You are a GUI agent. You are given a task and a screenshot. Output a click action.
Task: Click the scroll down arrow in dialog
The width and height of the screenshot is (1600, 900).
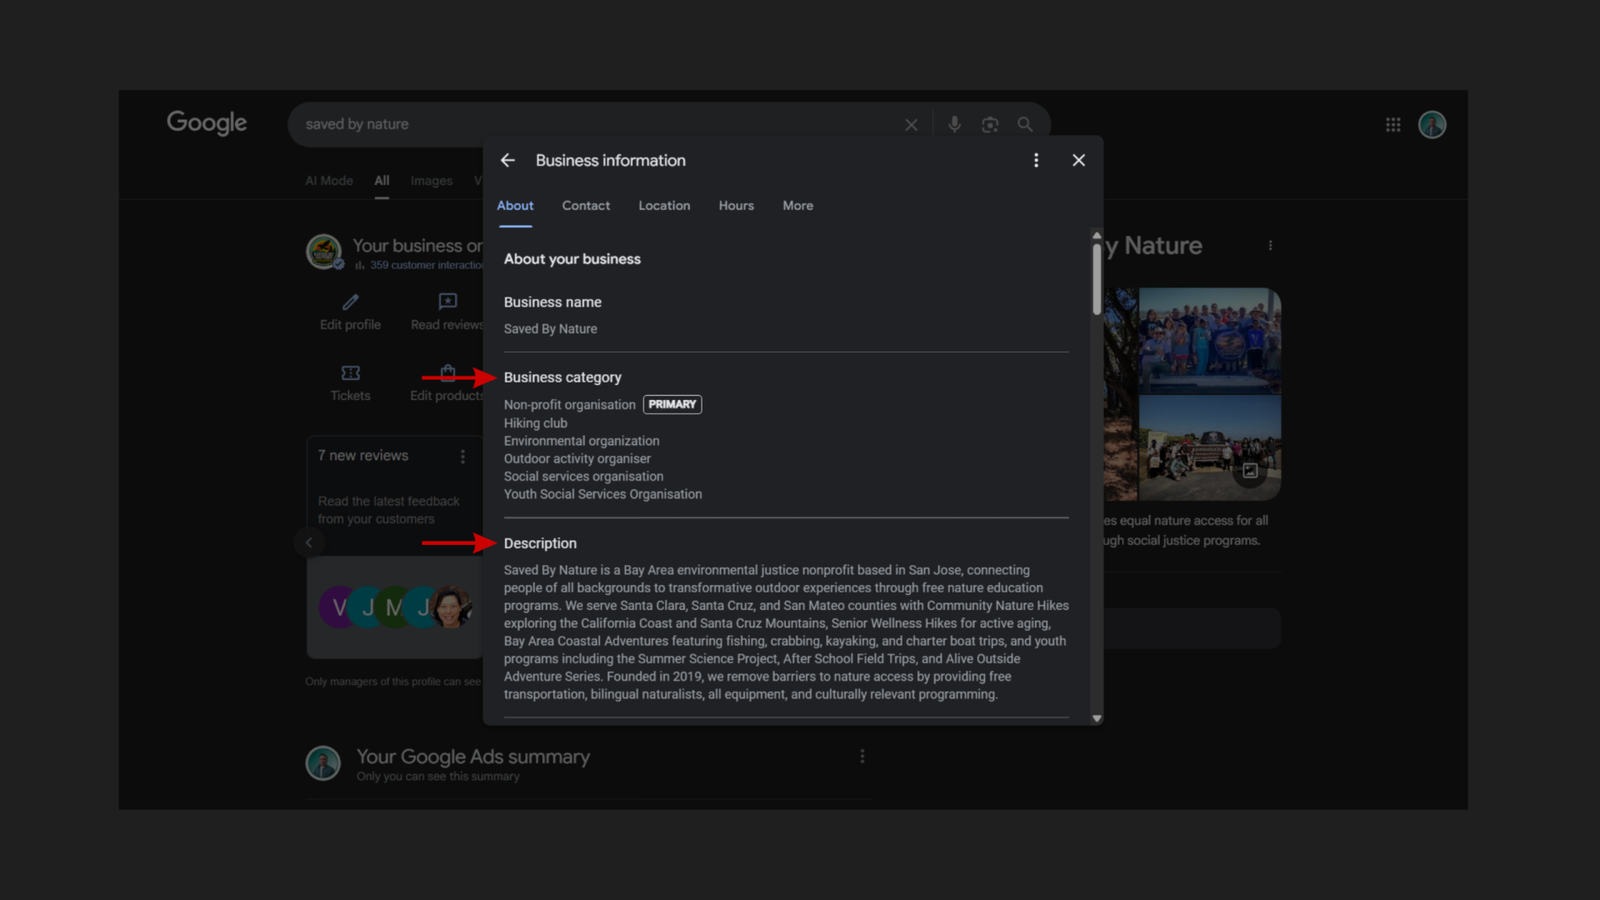(1097, 718)
